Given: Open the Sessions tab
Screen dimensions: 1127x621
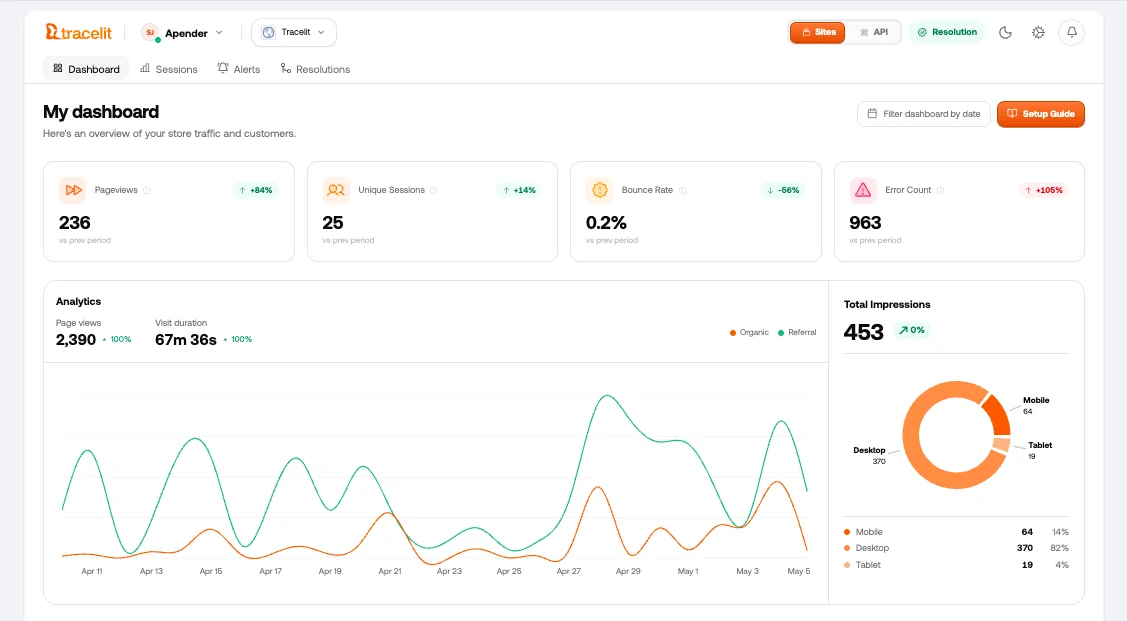Looking at the screenshot, I should 169,68.
